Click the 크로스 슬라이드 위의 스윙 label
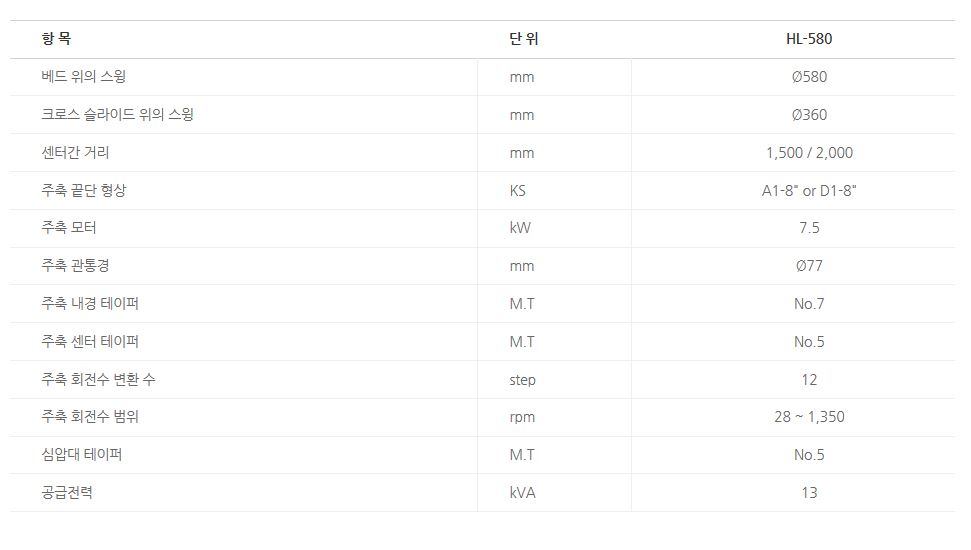971x550 pixels. click(117, 114)
